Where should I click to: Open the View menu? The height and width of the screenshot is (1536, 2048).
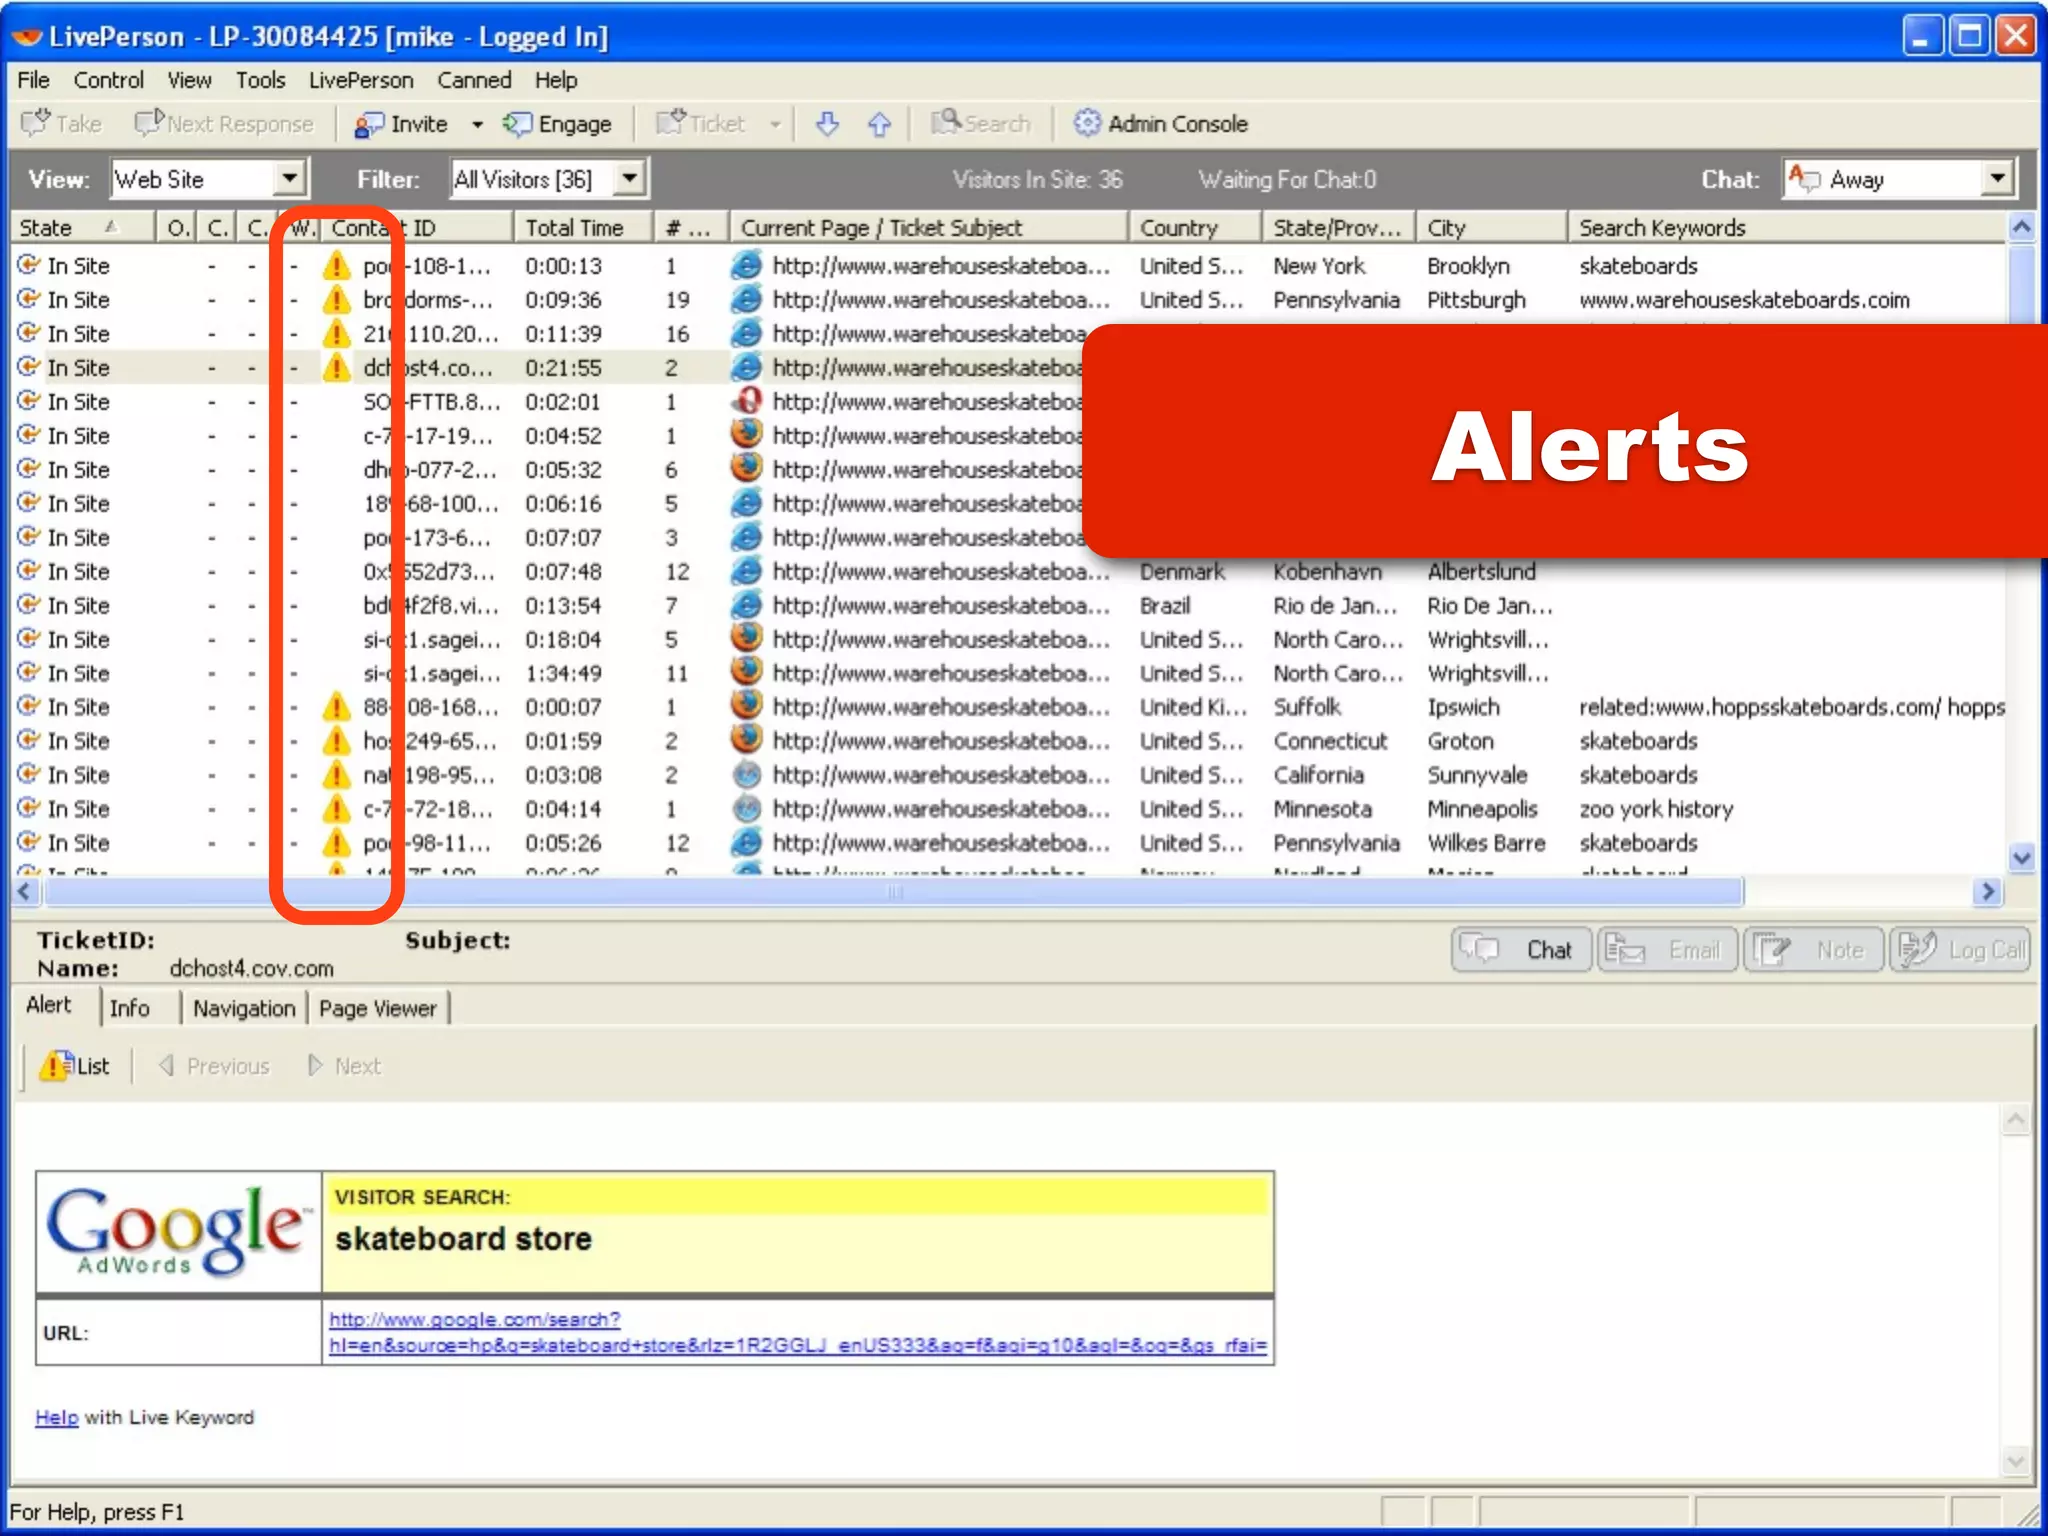tap(189, 80)
